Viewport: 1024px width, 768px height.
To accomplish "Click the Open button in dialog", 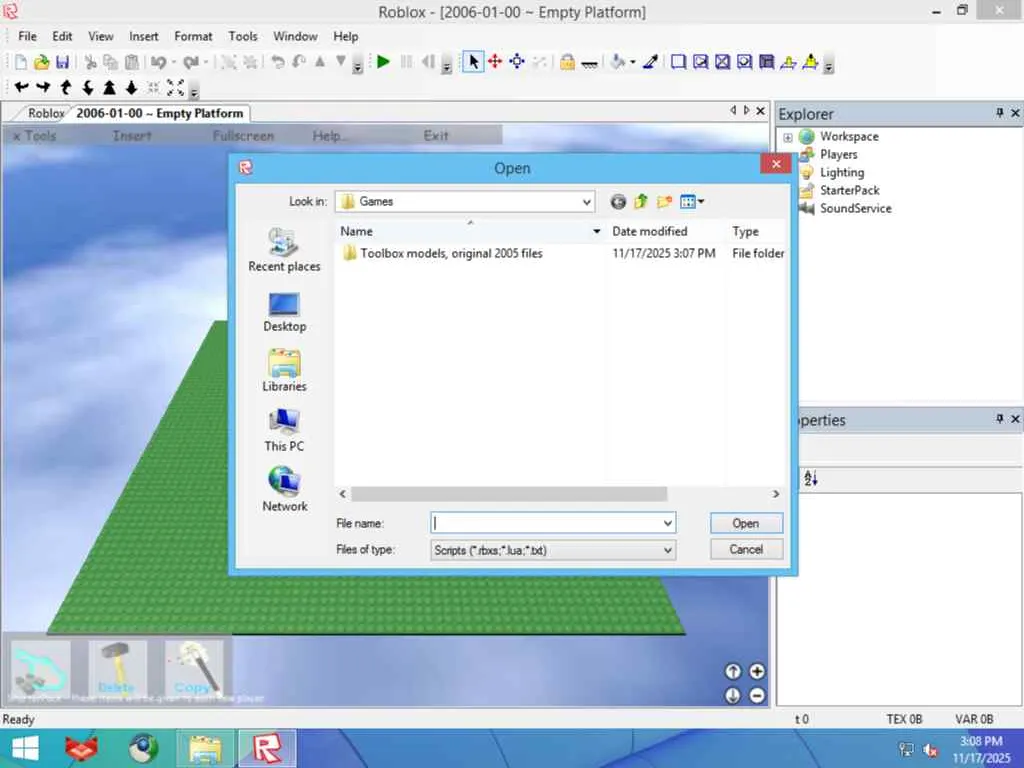I will (746, 524).
